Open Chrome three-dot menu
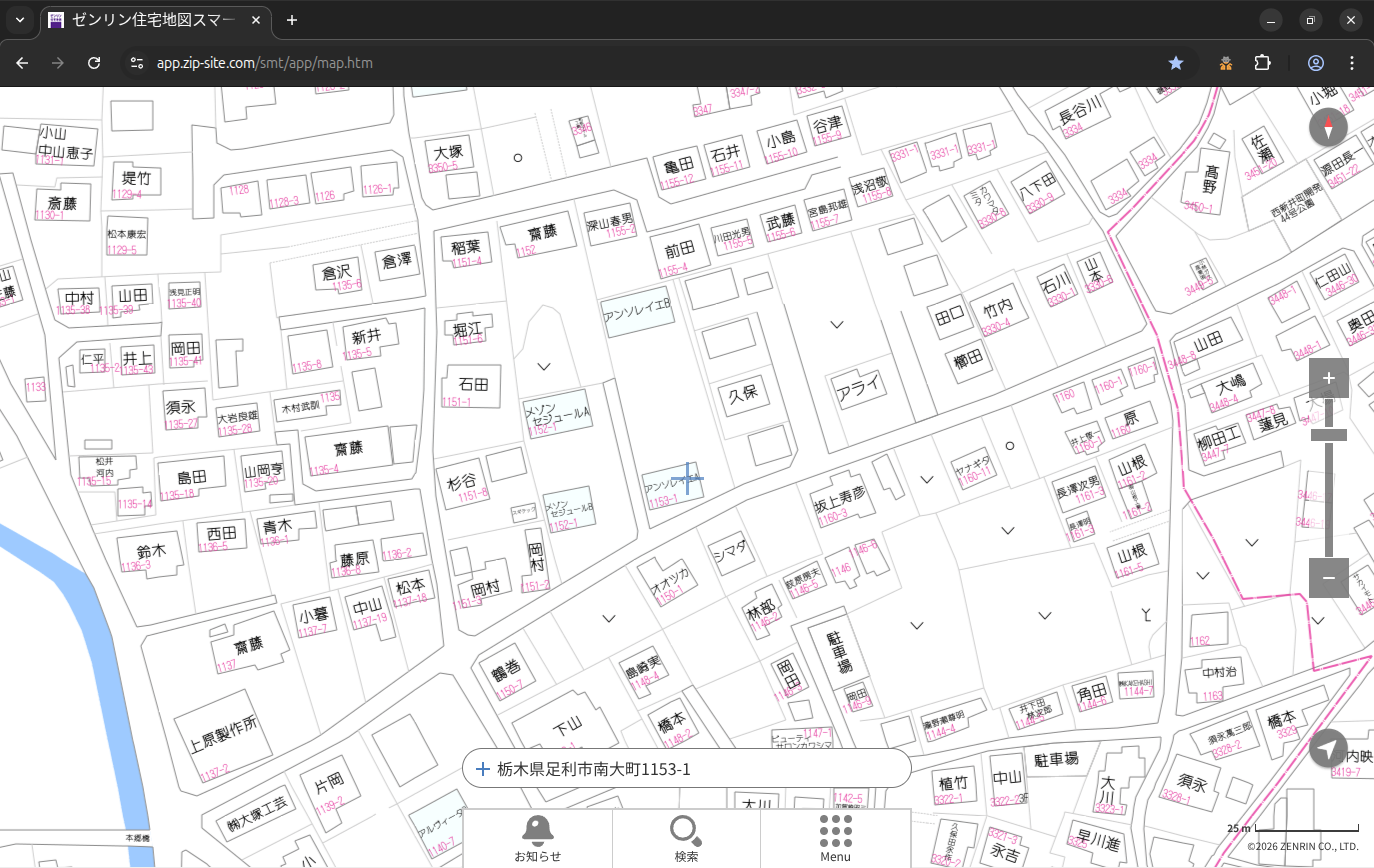The height and width of the screenshot is (868, 1374). 1352,63
